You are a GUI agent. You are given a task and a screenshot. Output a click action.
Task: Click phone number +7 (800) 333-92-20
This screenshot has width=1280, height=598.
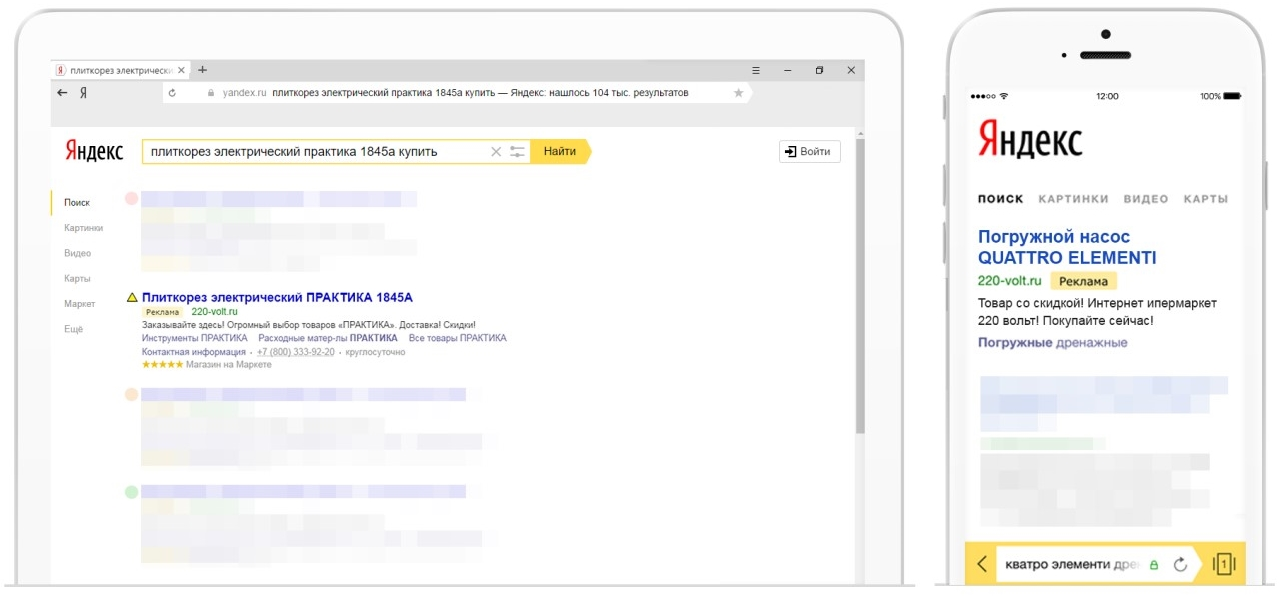[296, 352]
